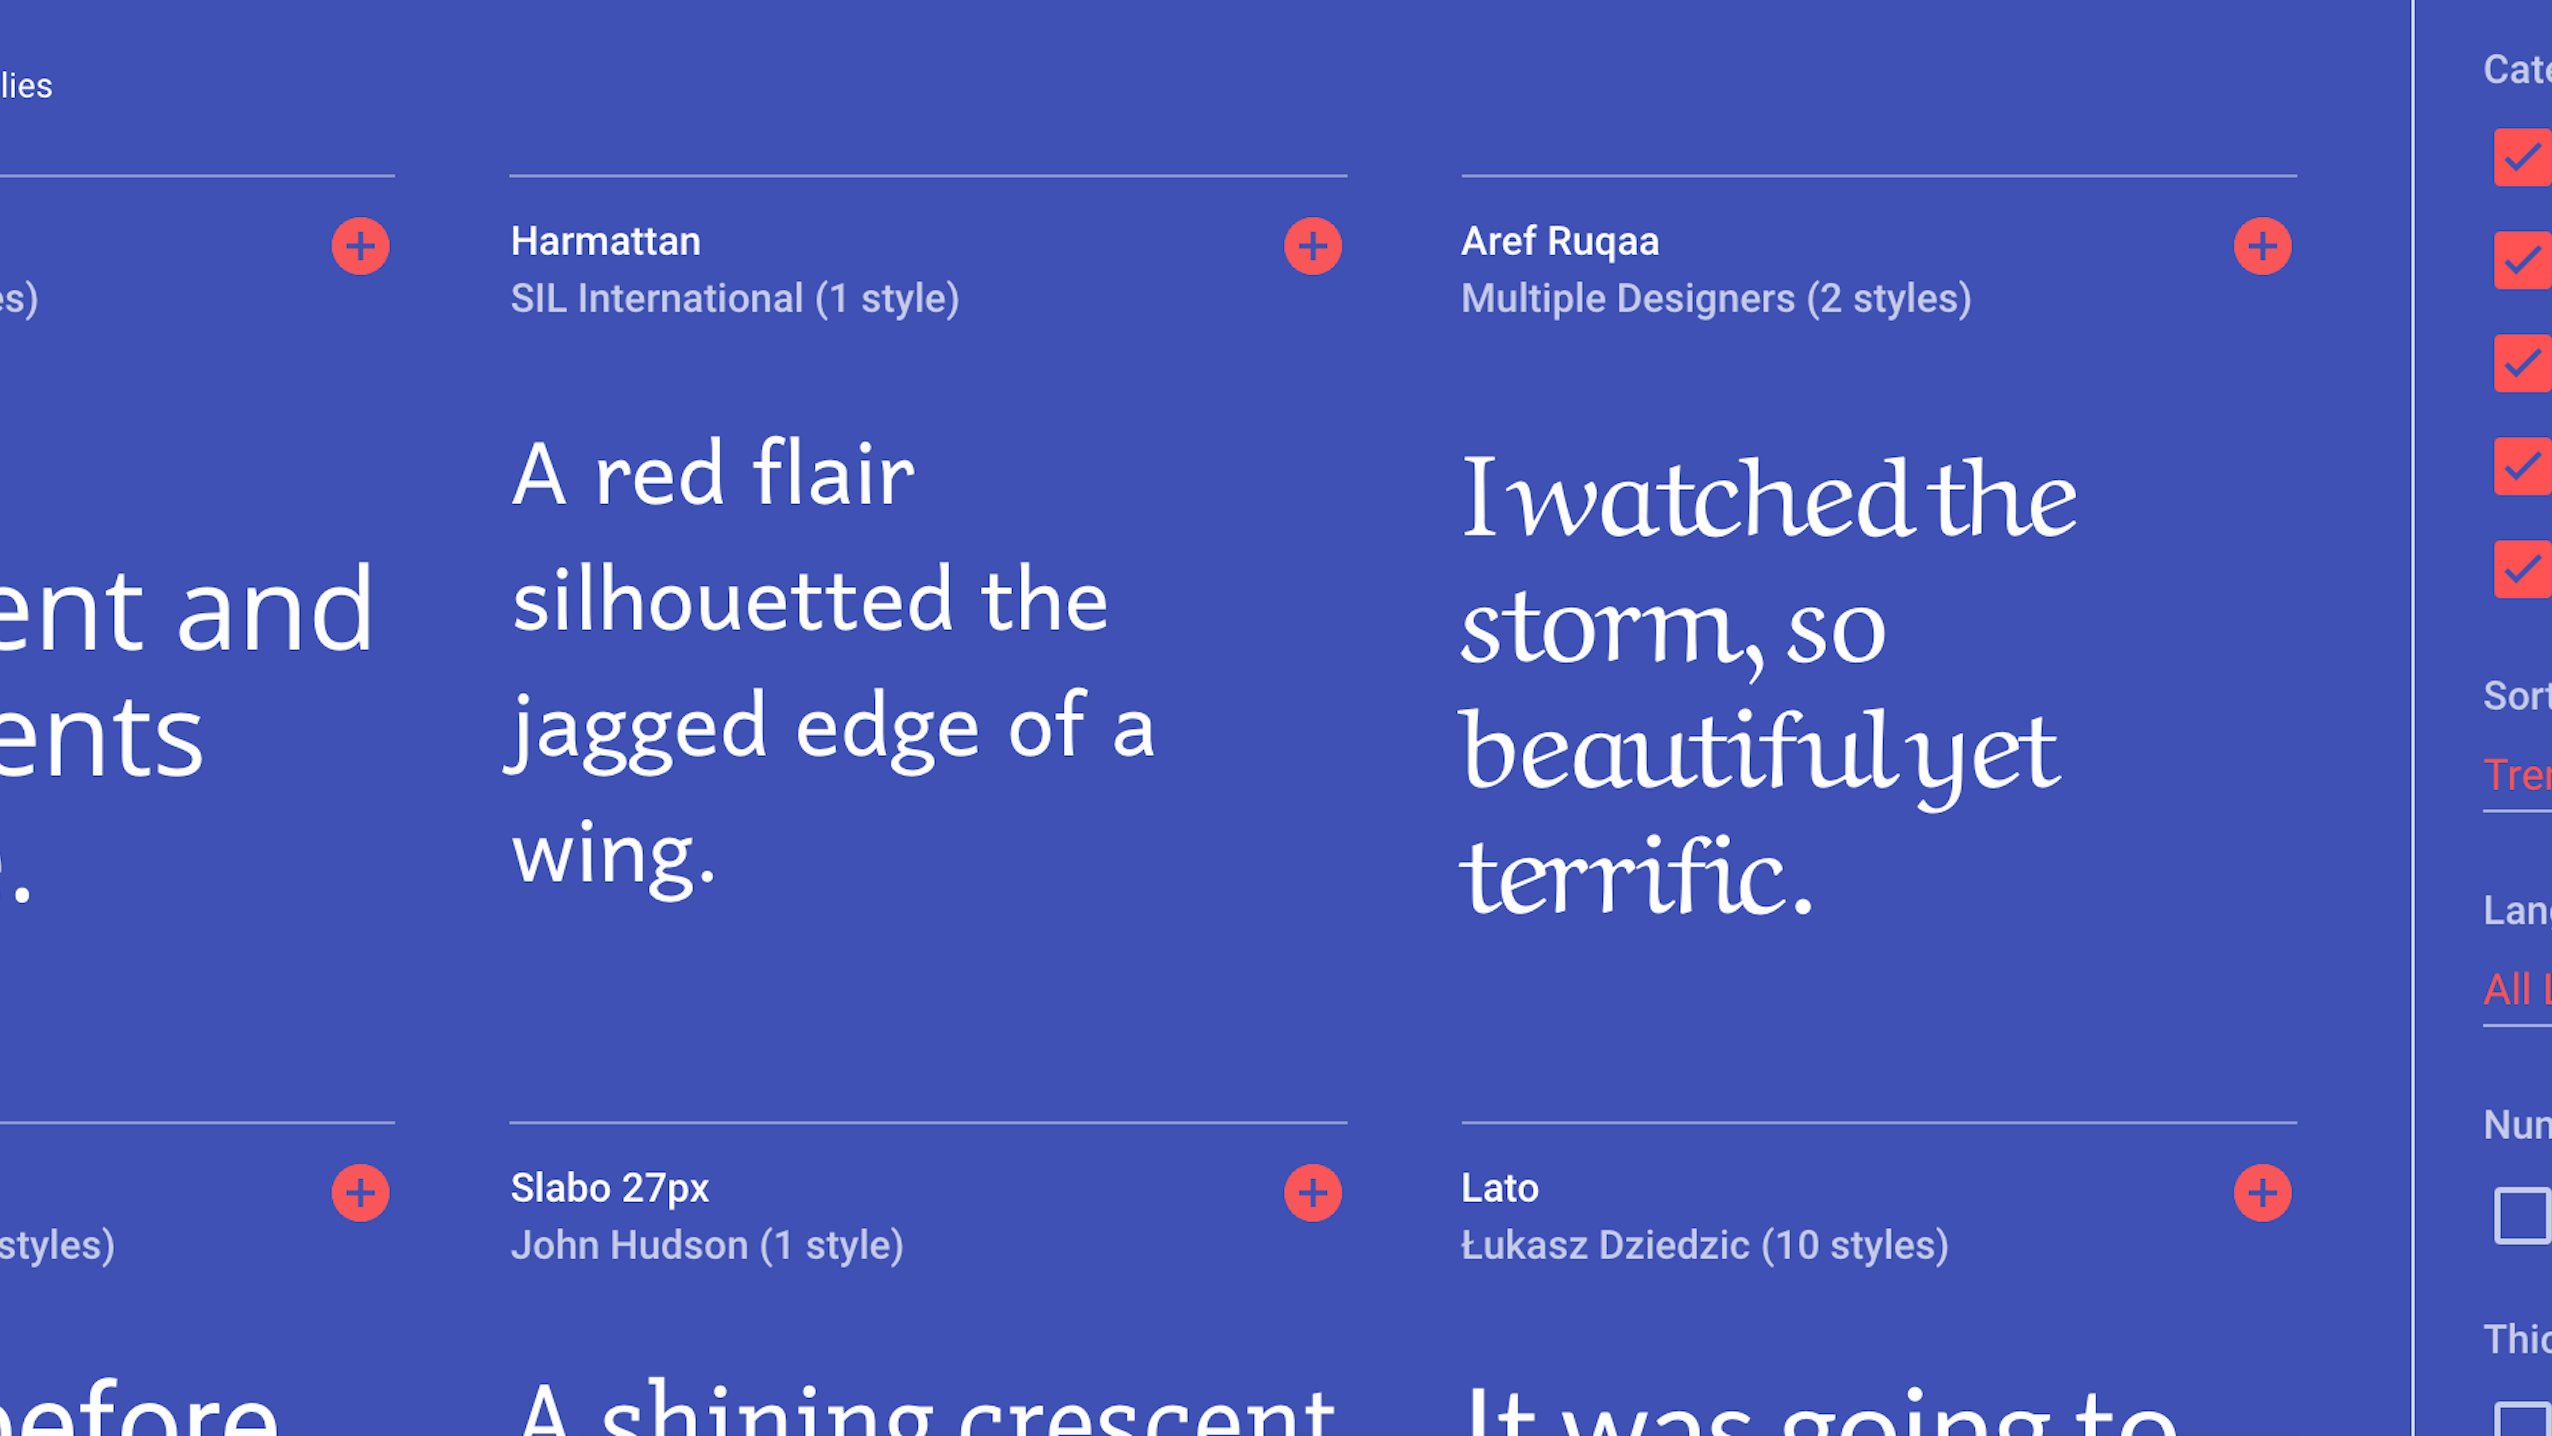
Task: Open the Harmattan font name link
Action: (x=605, y=240)
